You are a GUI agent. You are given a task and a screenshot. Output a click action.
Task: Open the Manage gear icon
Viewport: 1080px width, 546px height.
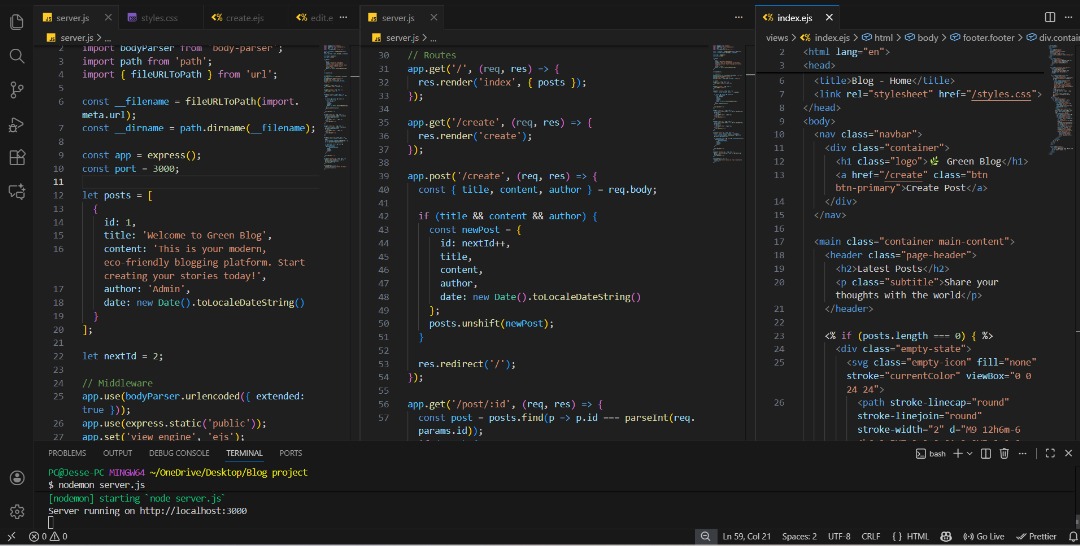coord(17,512)
